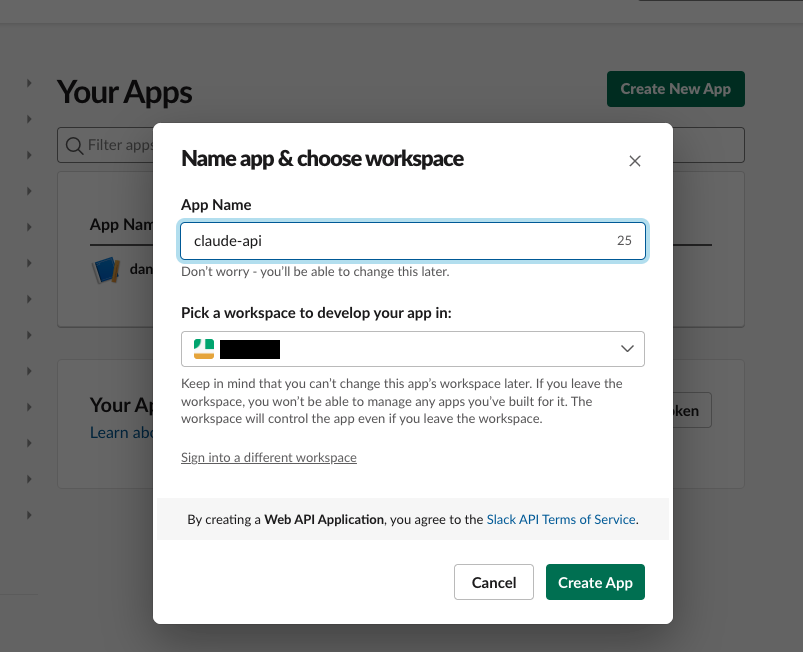The width and height of the screenshot is (803, 652).
Task: Expand the middle sidebar navigation section
Action: [x=30, y=299]
